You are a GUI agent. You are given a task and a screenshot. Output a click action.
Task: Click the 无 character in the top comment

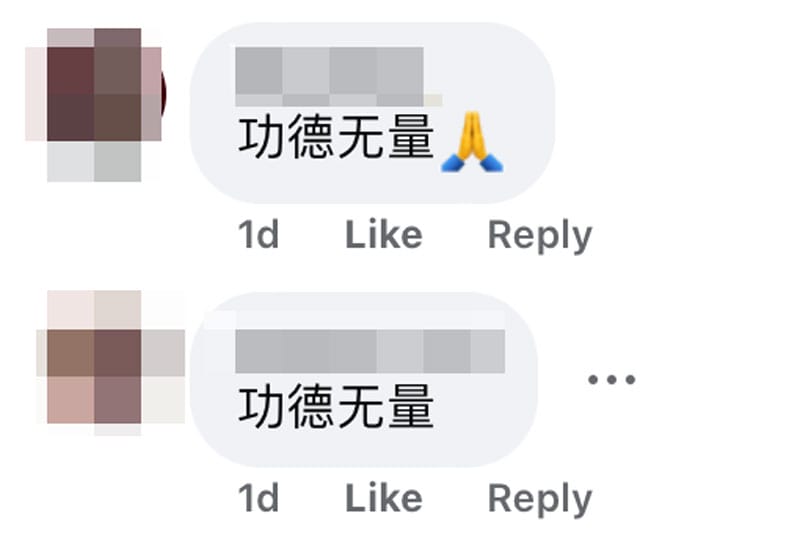click(x=361, y=137)
